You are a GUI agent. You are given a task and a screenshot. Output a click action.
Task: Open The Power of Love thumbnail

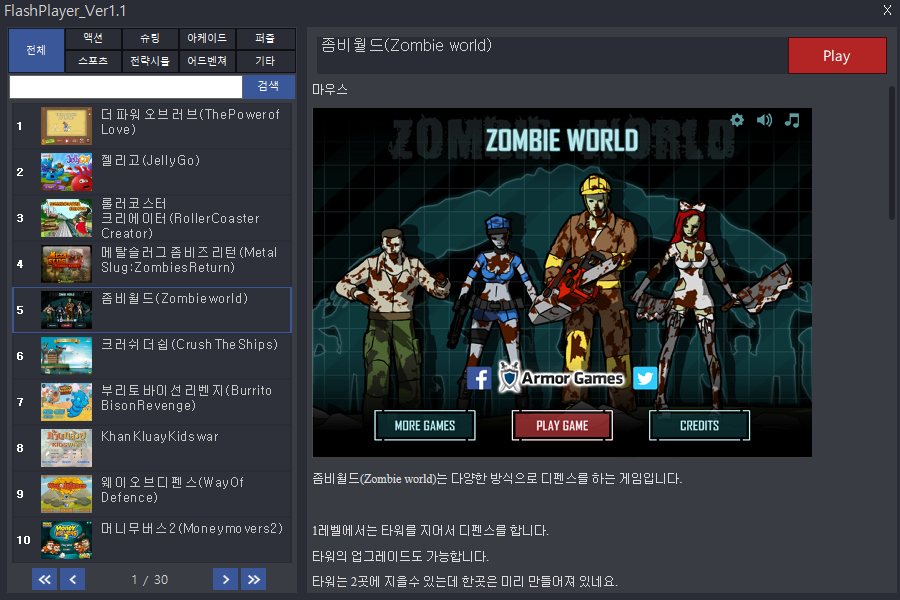point(67,126)
